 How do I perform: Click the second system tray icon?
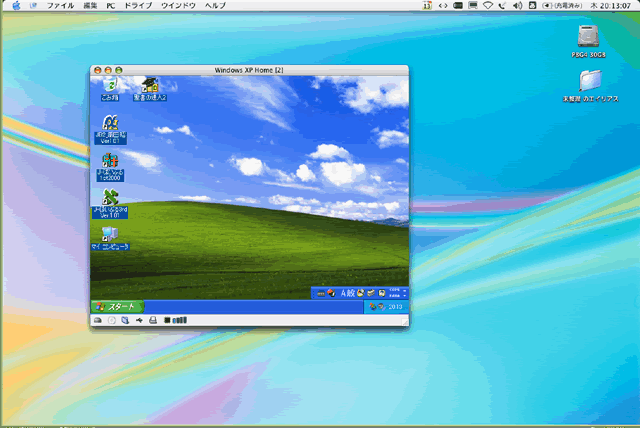(381, 307)
